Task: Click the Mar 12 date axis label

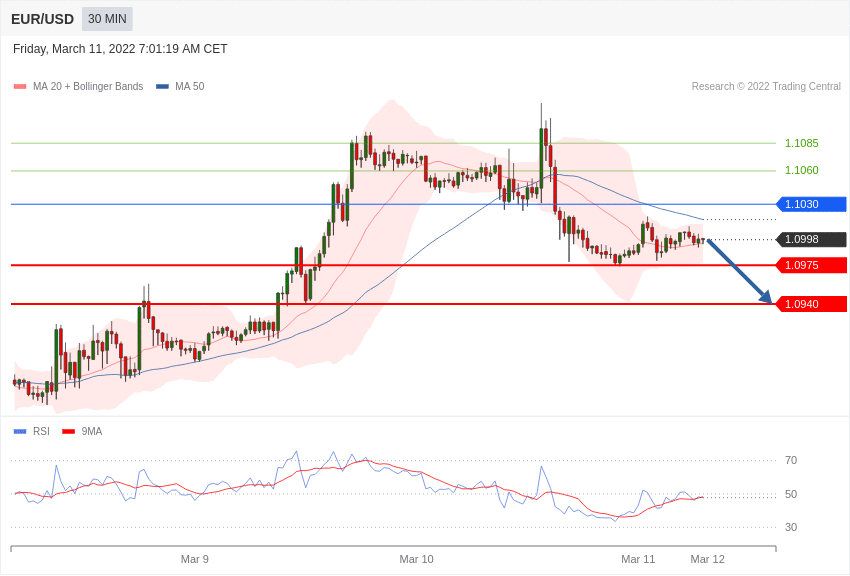Action: pyautogui.click(x=707, y=559)
